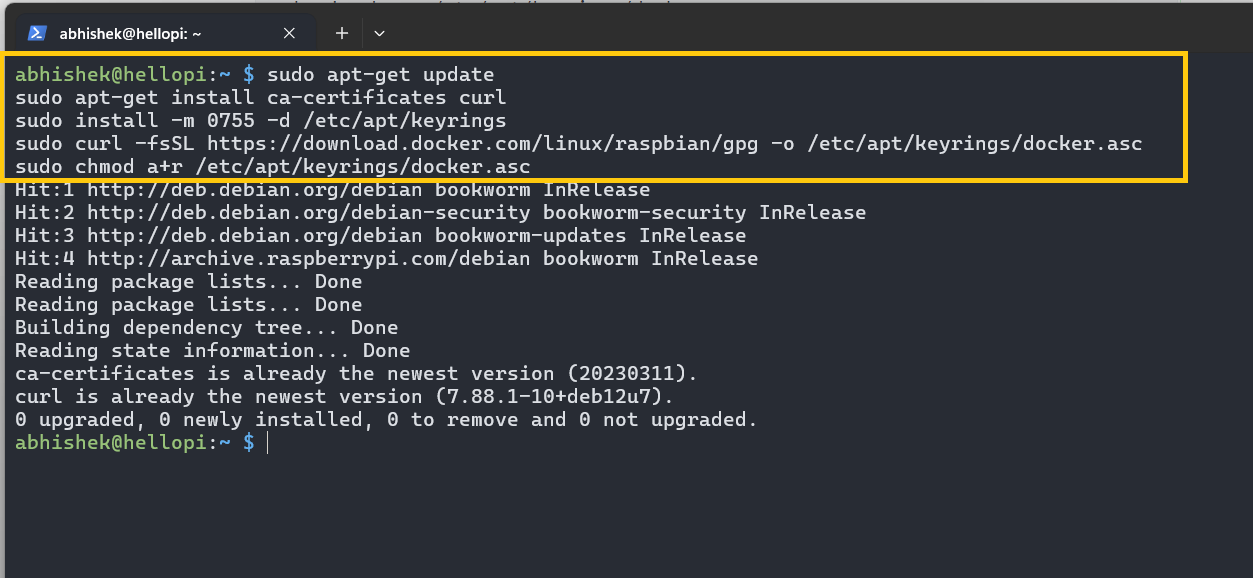Click the blinking cursor at the prompt

click(268, 442)
